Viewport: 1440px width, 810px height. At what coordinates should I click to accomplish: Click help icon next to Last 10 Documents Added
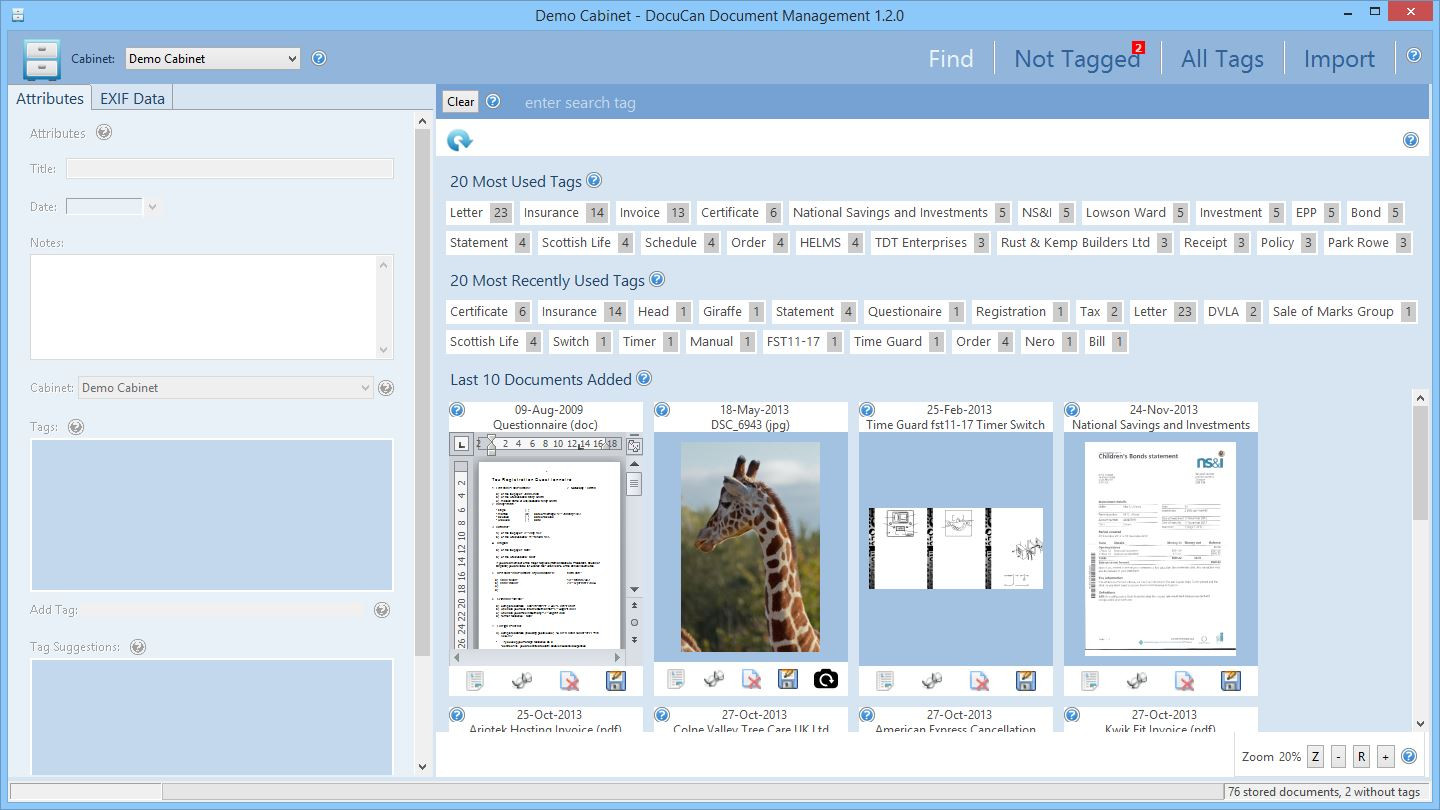644,379
